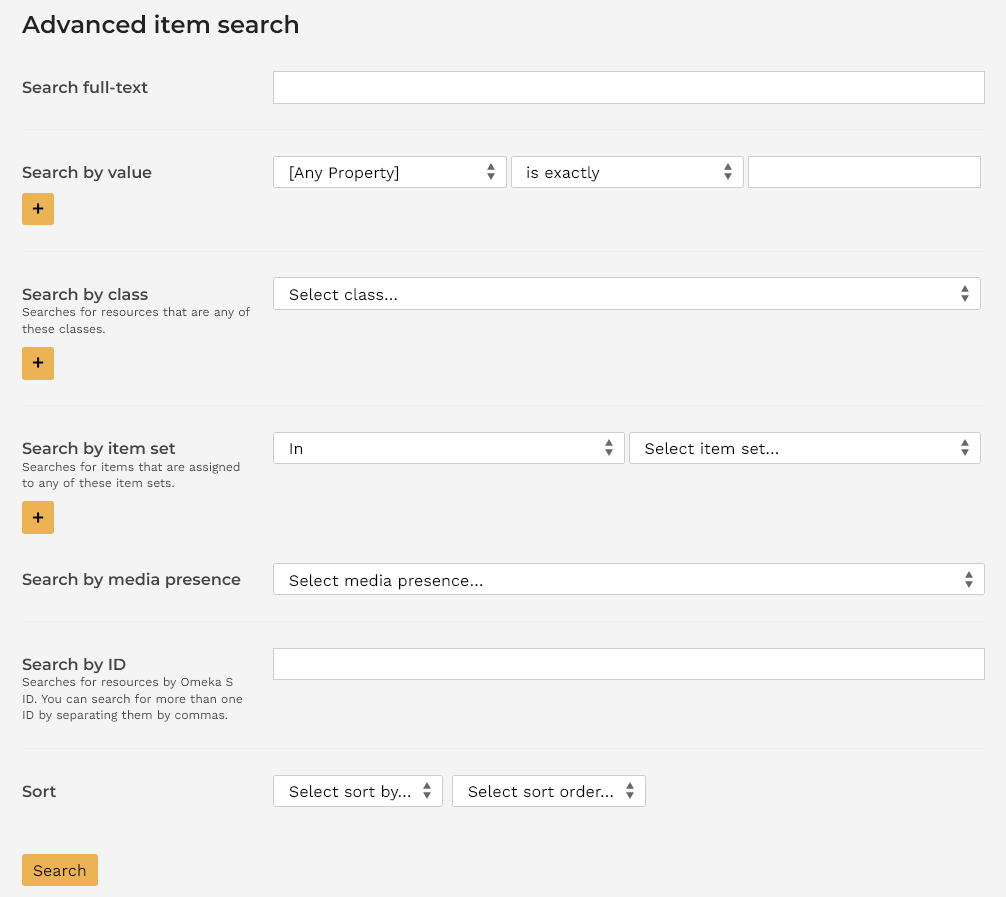
Task: Click the 'Sort' label
Action: click(x=39, y=791)
